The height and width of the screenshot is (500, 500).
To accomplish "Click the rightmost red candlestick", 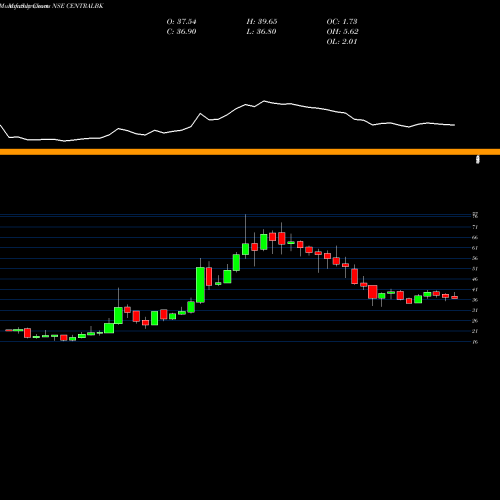I will click(x=455, y=297).
